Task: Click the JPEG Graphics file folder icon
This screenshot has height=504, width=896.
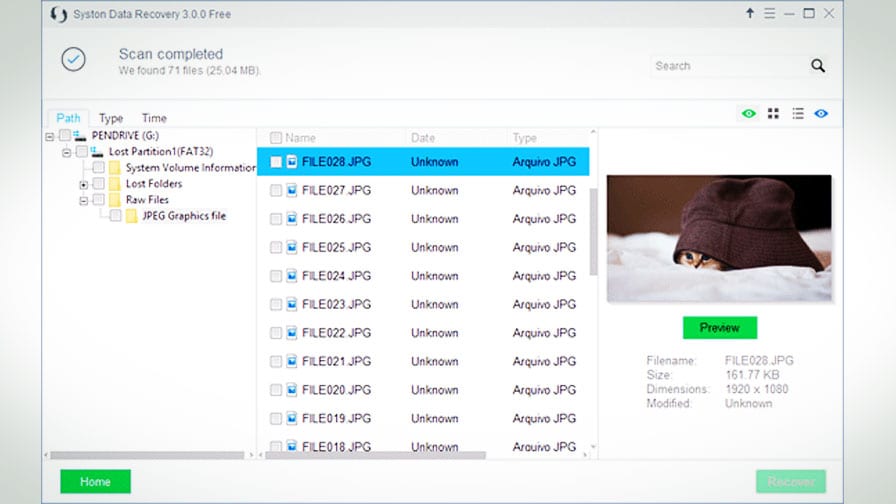Action: pyautogui.click(x=131, y=215)
